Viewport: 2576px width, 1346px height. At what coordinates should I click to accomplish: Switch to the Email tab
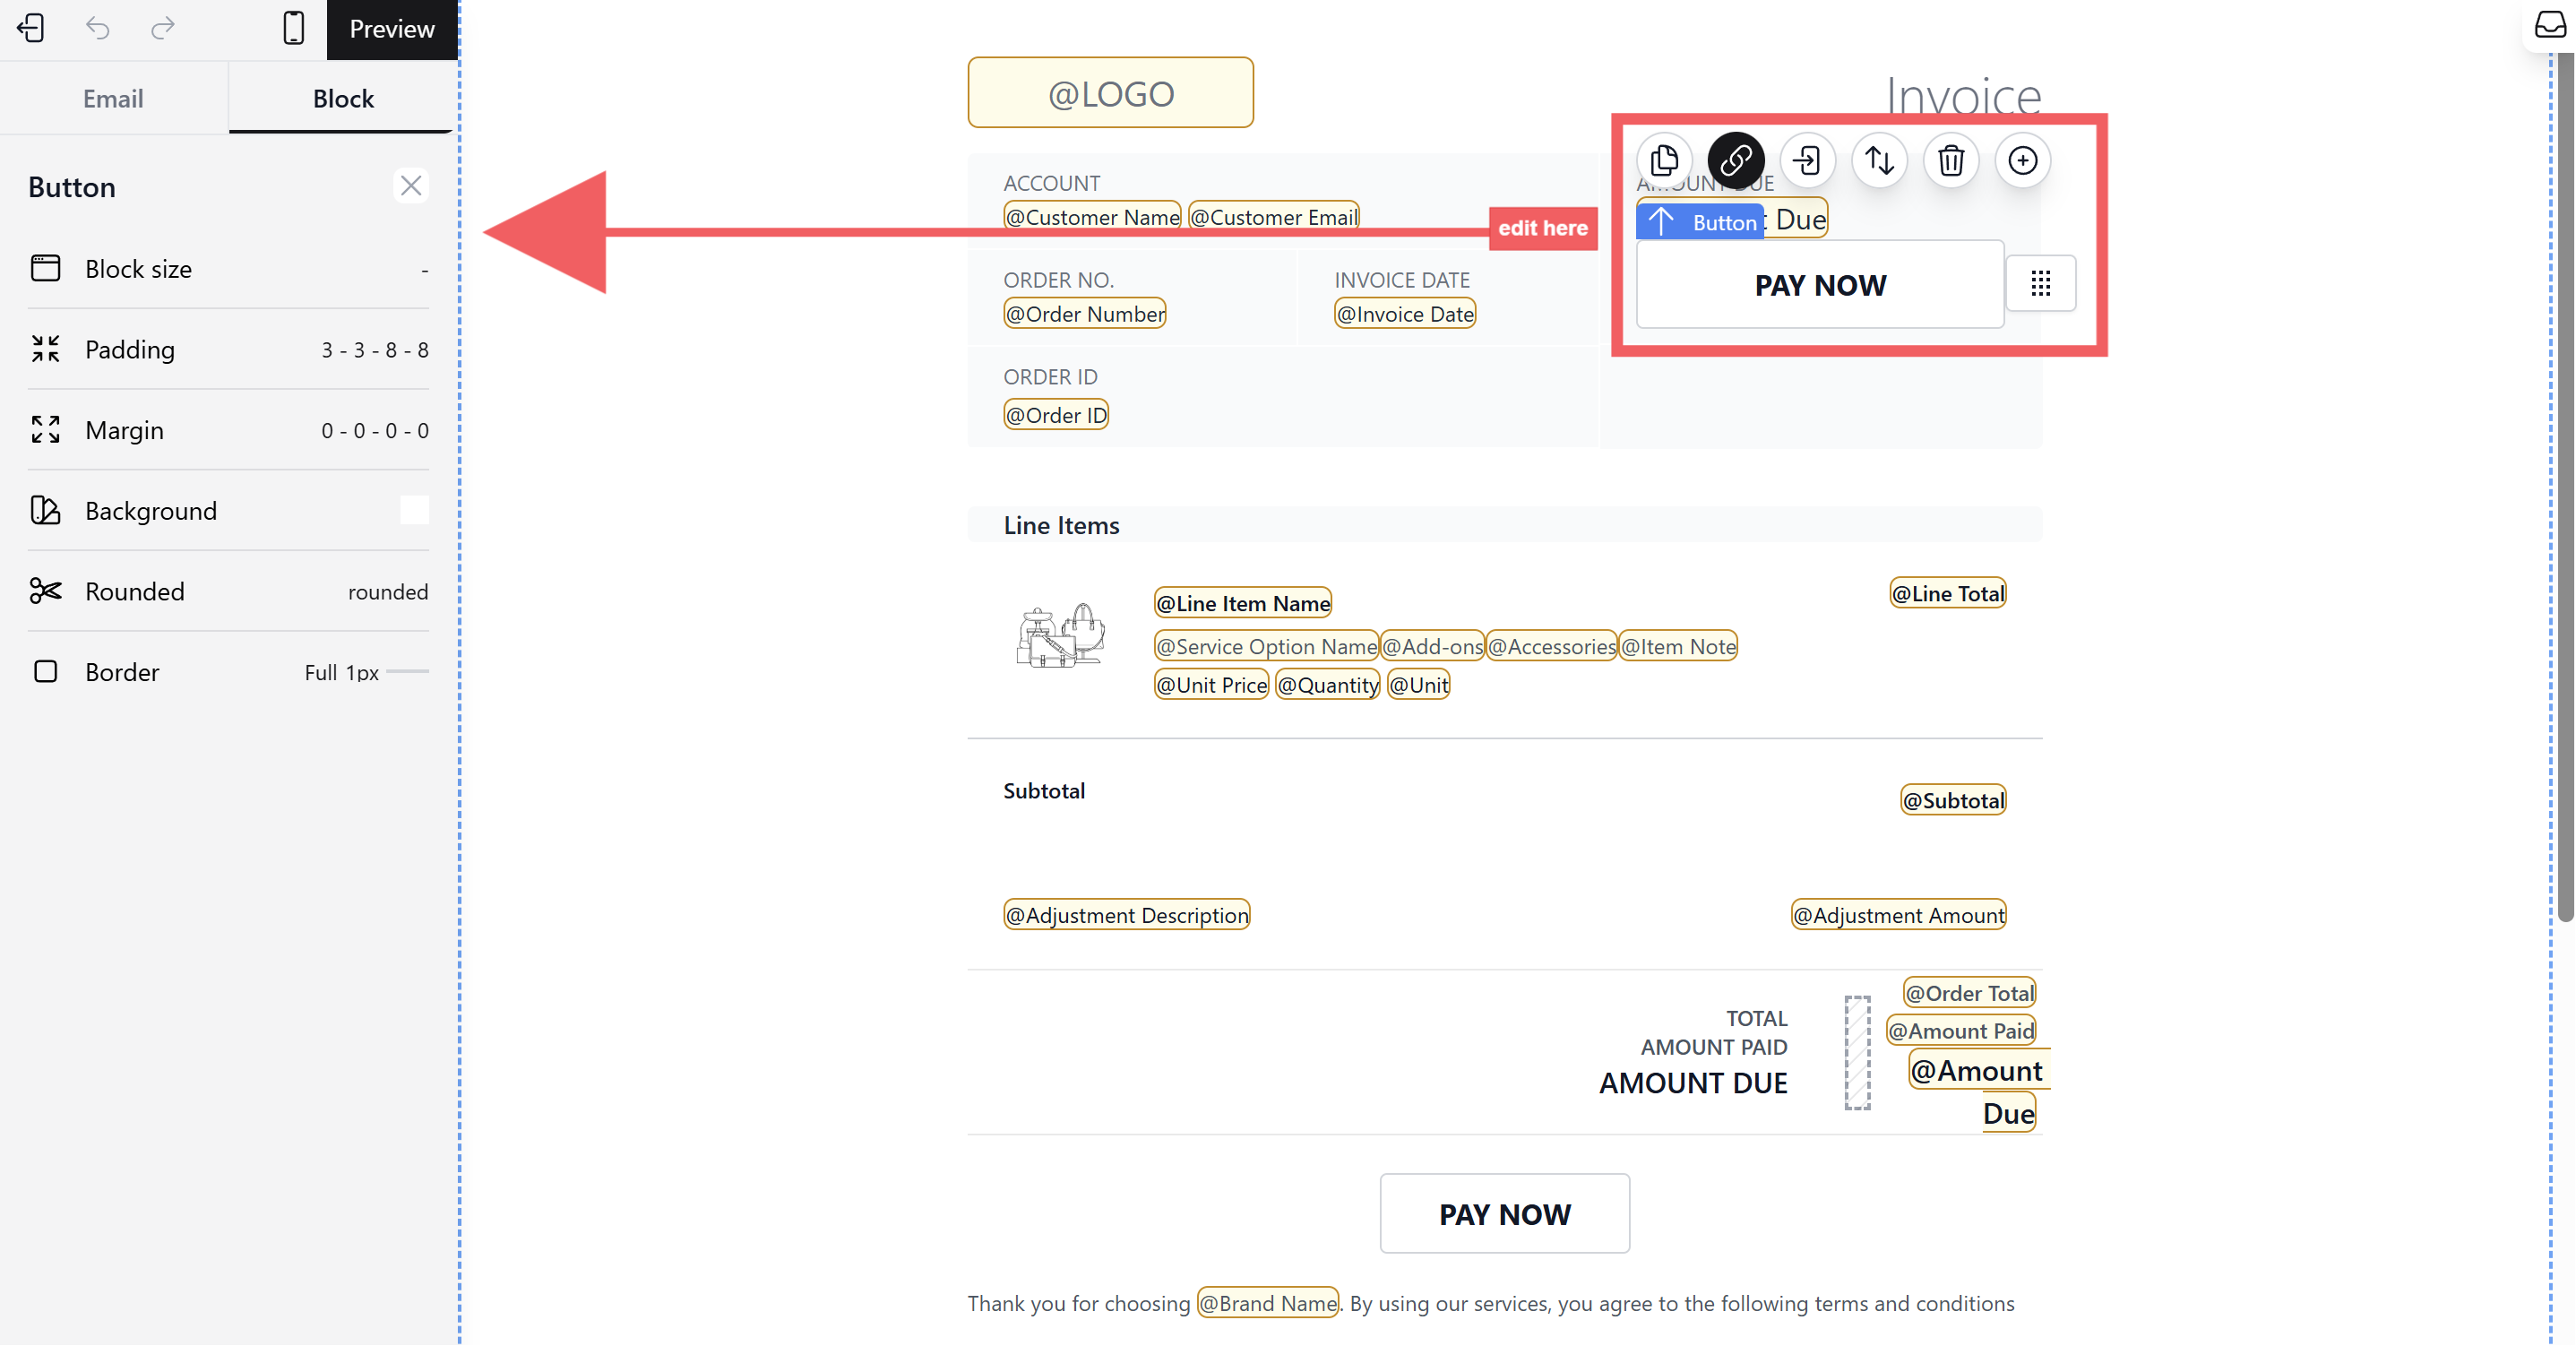point(113,98)
